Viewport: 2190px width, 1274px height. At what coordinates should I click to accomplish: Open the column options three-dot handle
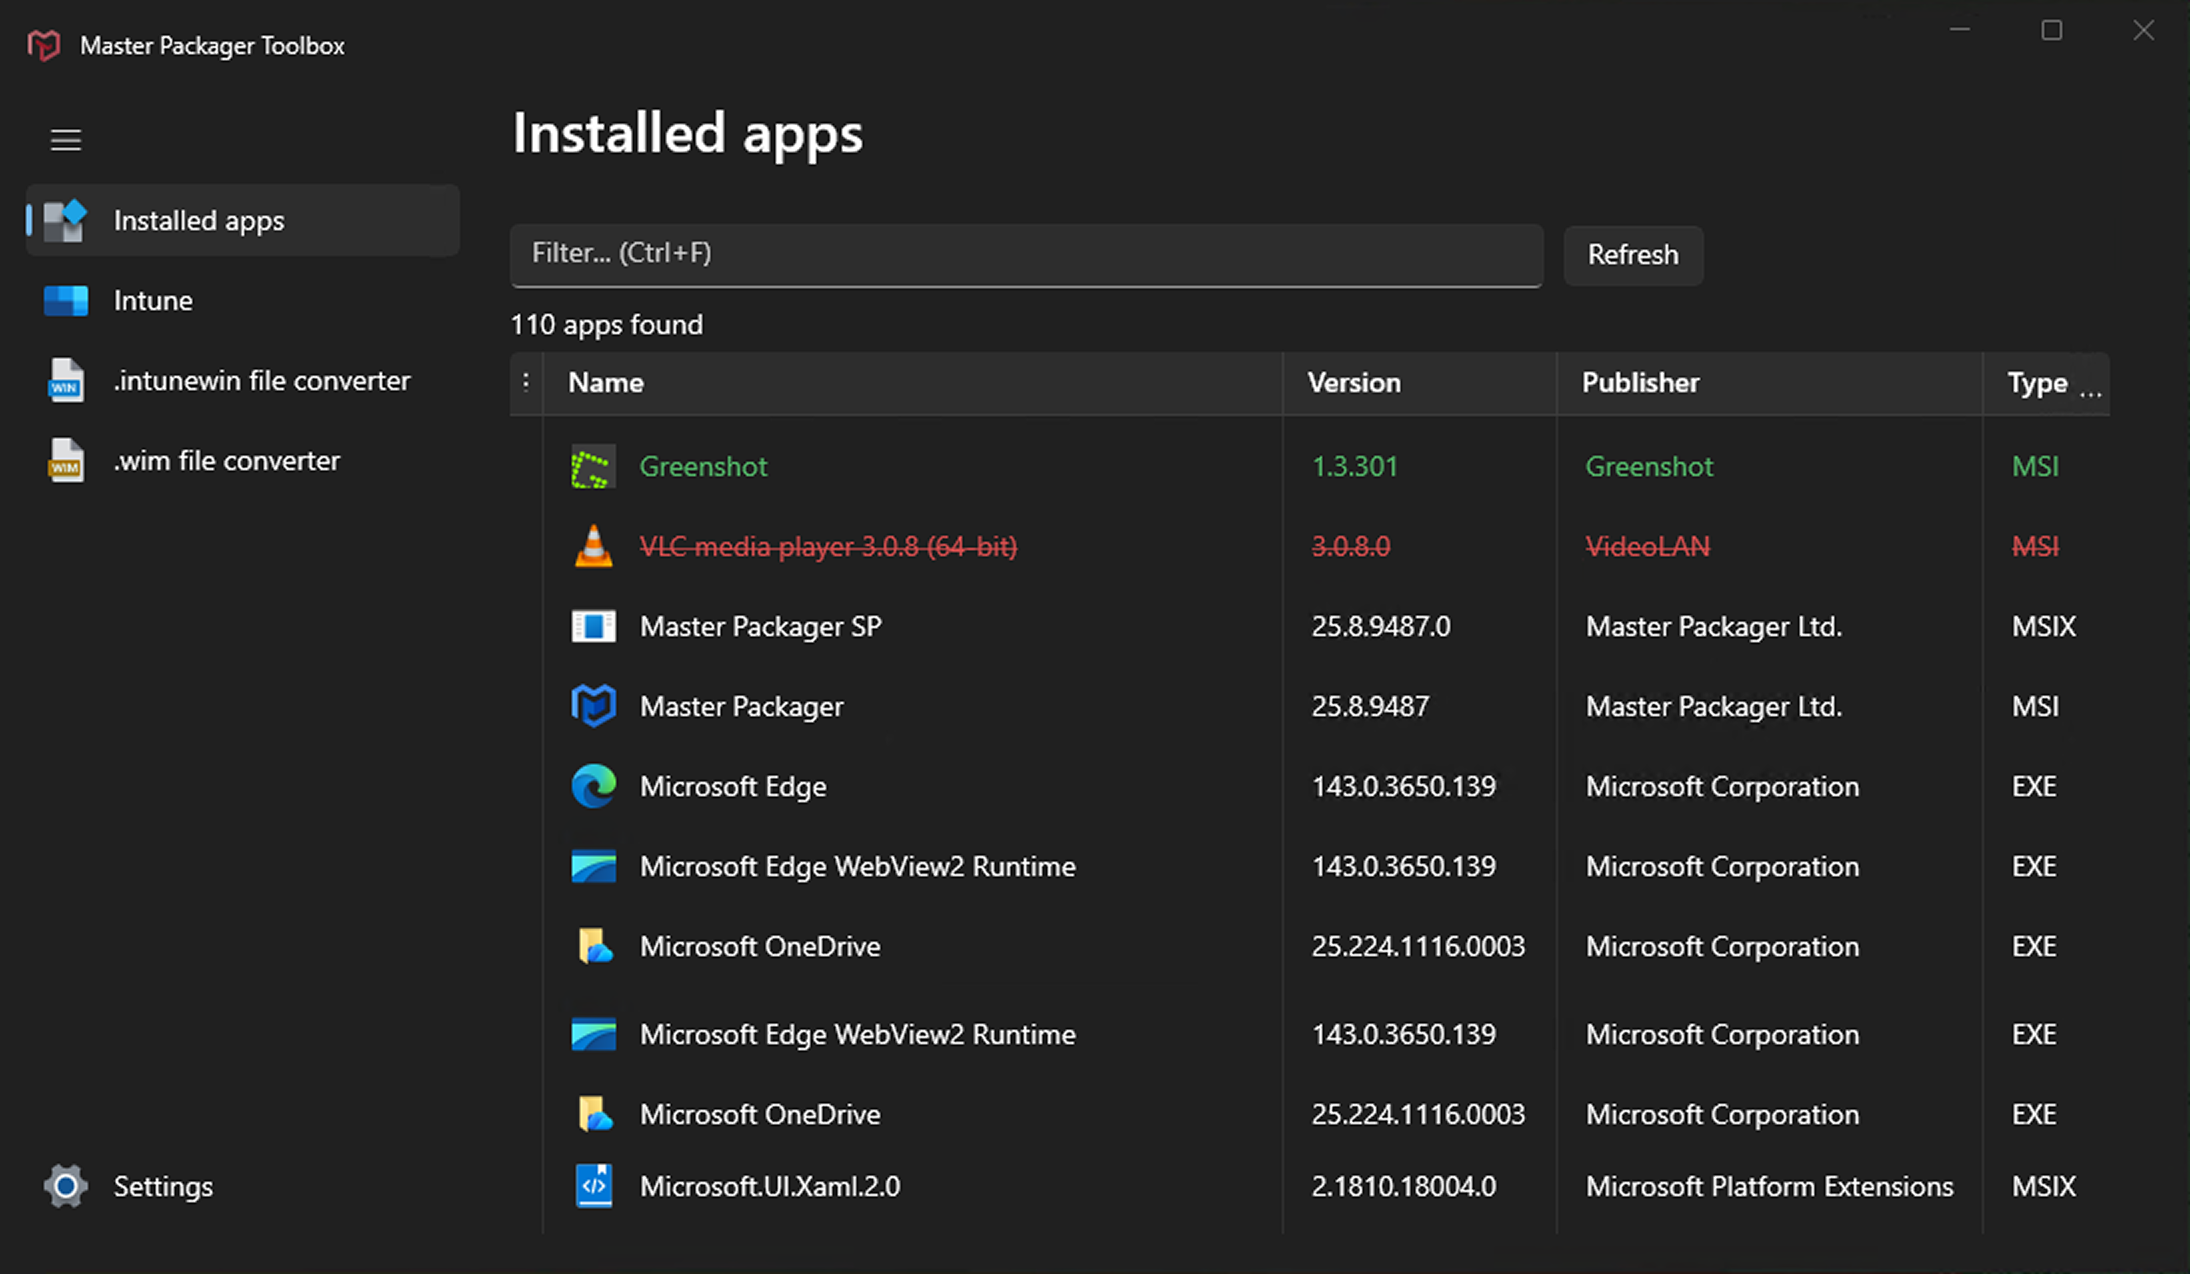tap(526, 382)
